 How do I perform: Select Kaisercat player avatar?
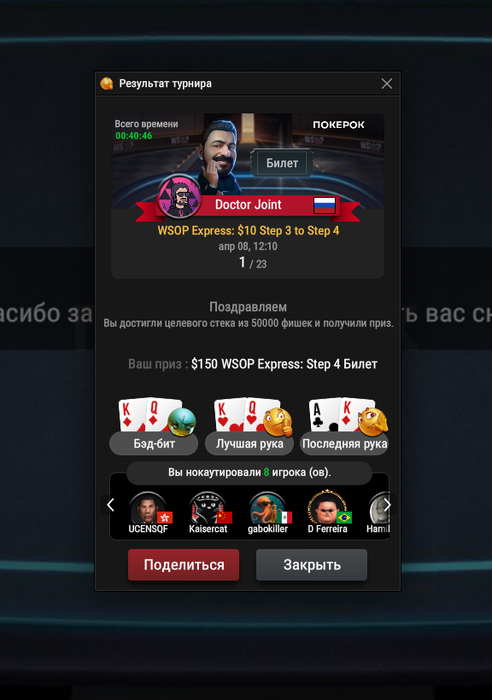(208, 508)
